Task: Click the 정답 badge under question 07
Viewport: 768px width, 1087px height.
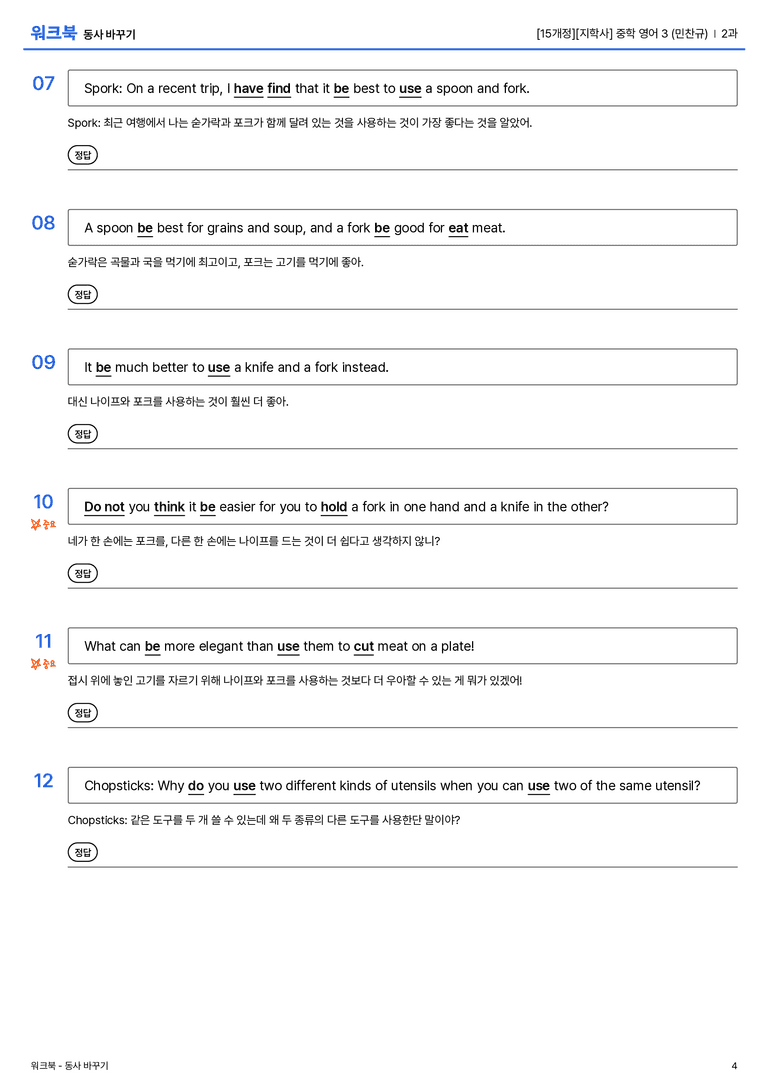Action: [82, 155]
